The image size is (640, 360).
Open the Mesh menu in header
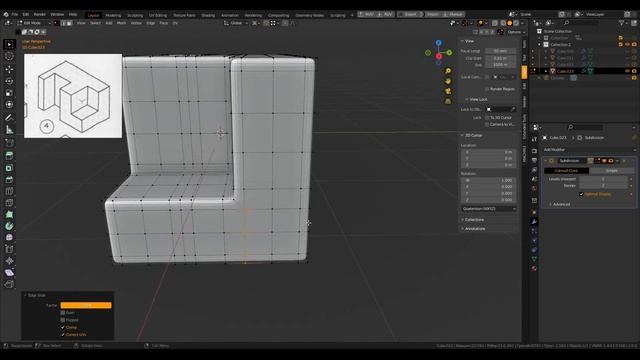pos(122,23)
